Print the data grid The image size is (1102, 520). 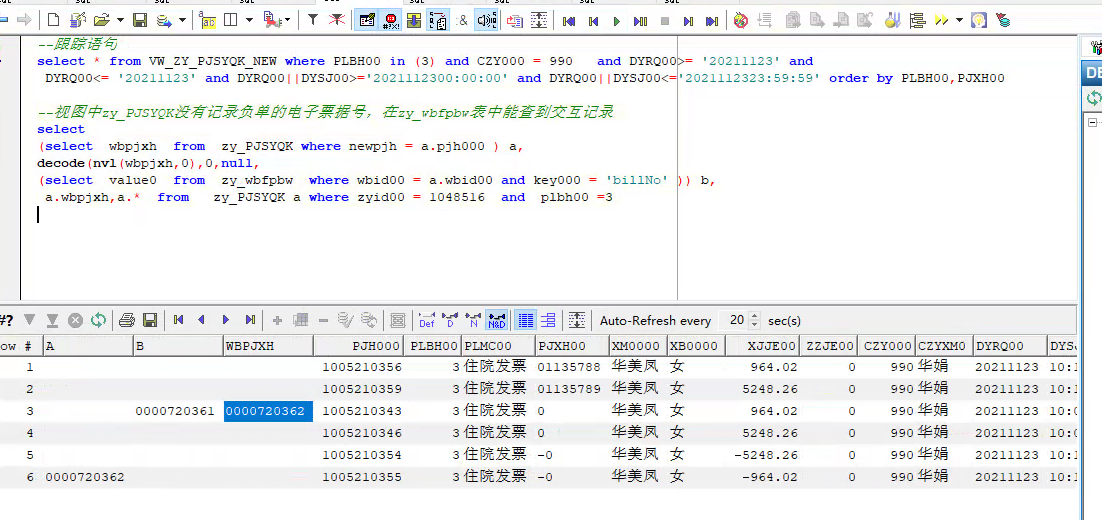127,320
